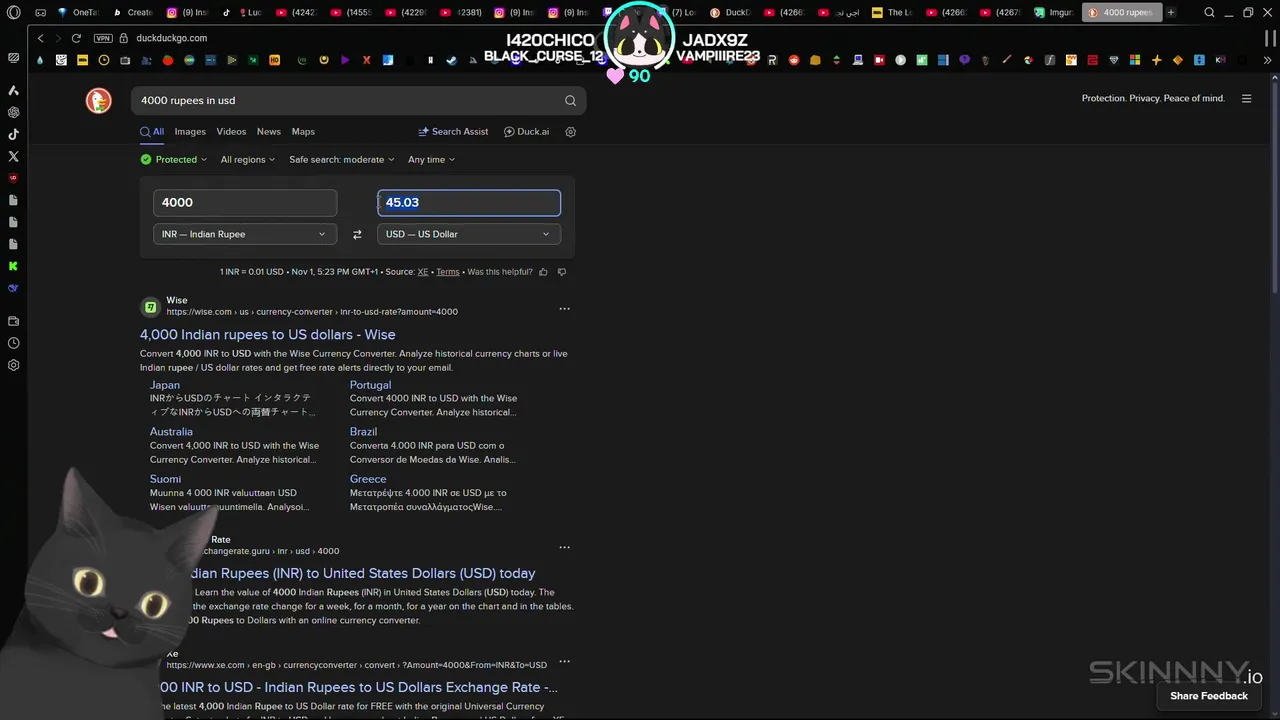This screenshot has height=720, width=1280.
Task: Open the All regions dropdown
Action: (247, 160)
